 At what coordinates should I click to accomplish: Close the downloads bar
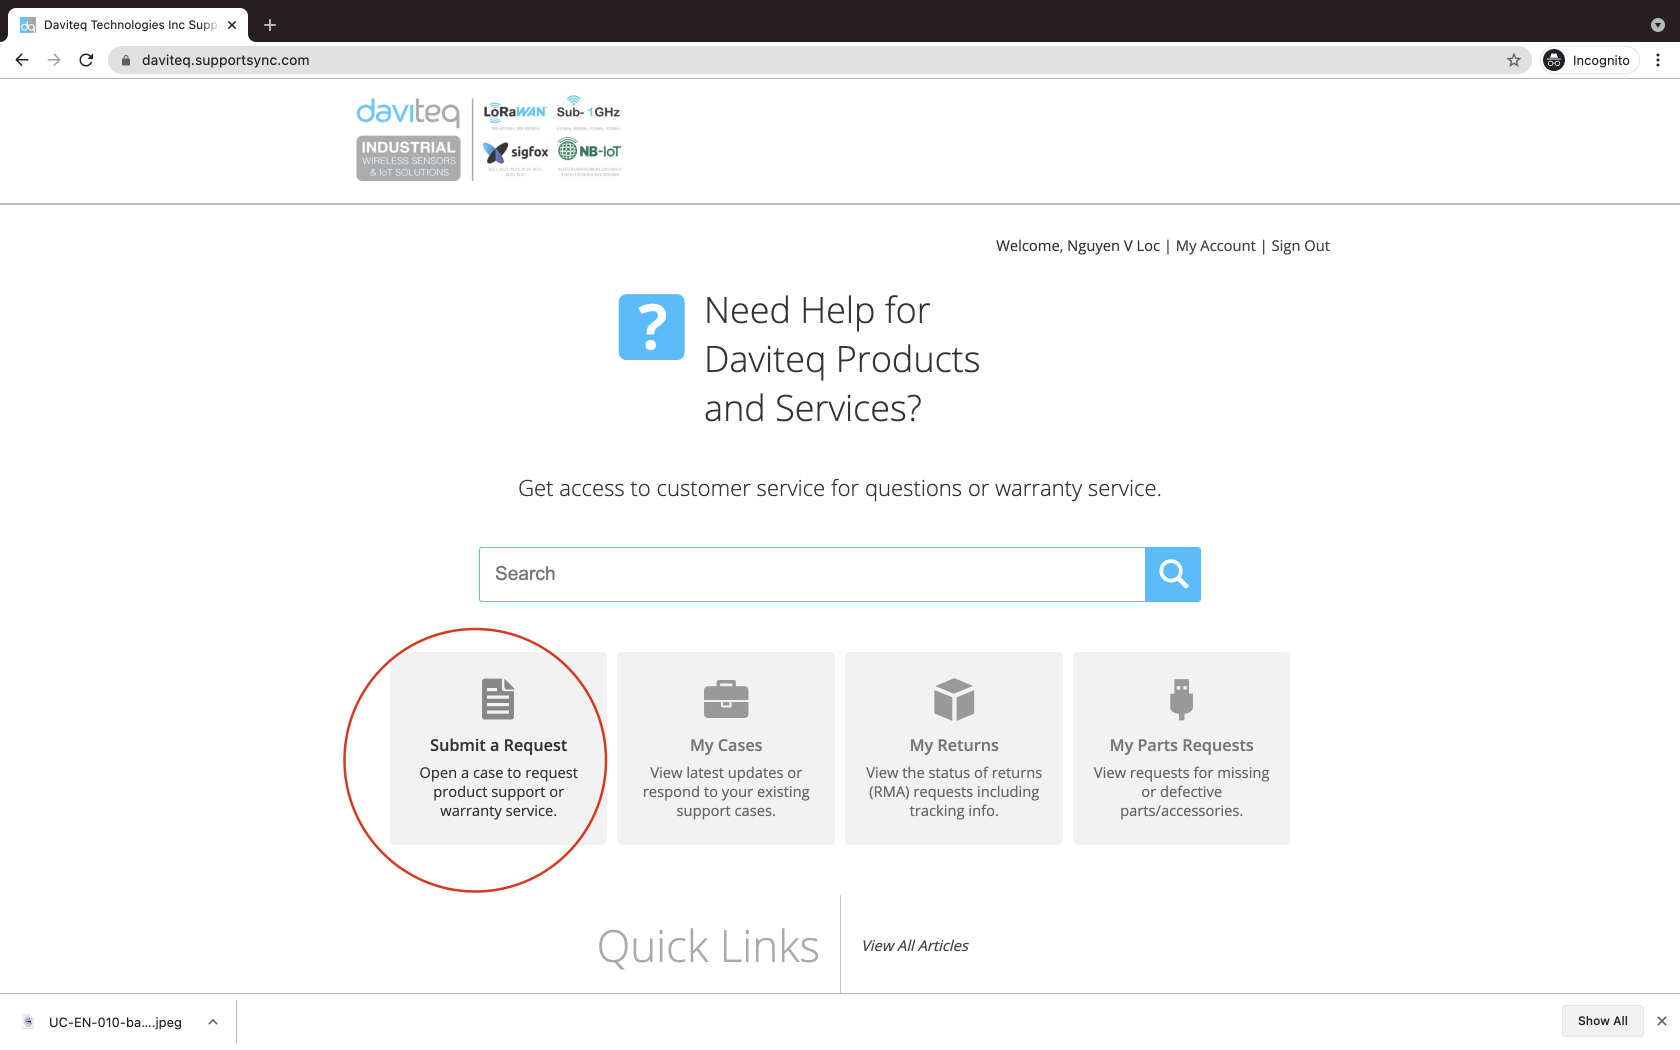[1662, 1021]
